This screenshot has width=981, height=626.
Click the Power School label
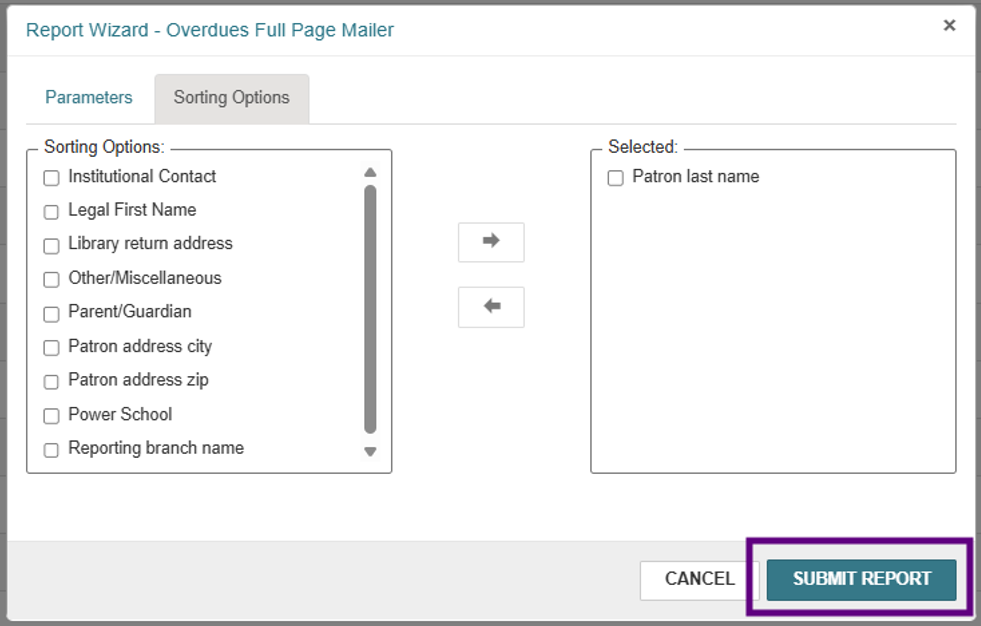(120, 415)
